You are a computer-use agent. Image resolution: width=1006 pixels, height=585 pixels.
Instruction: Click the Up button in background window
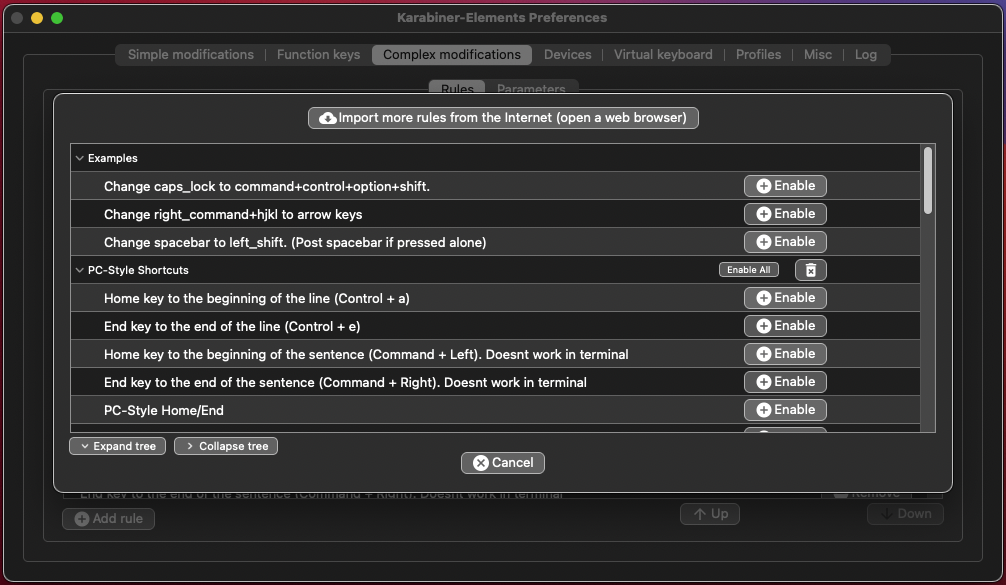click(710, 514)
